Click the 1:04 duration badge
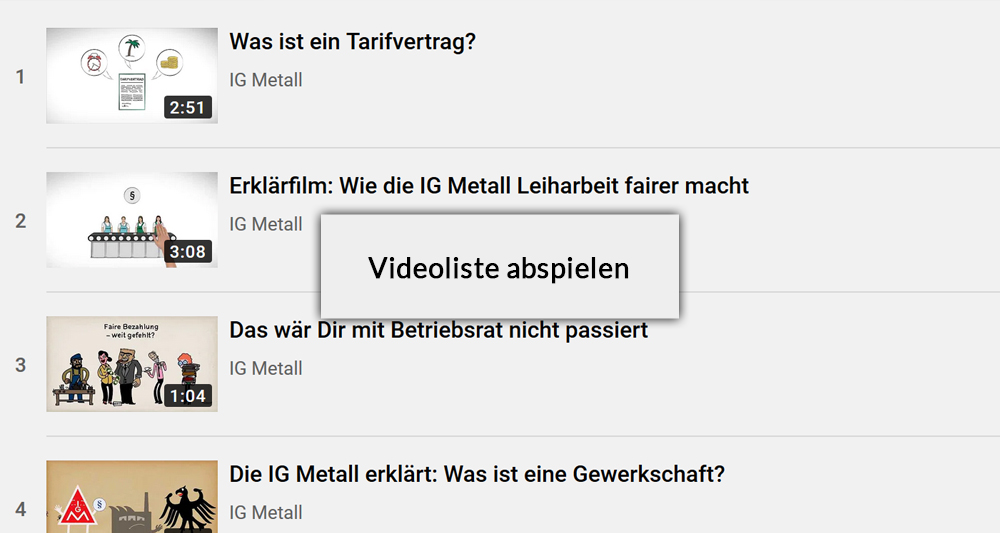This screenshot has height=533, width=1000. pos(188,396)
